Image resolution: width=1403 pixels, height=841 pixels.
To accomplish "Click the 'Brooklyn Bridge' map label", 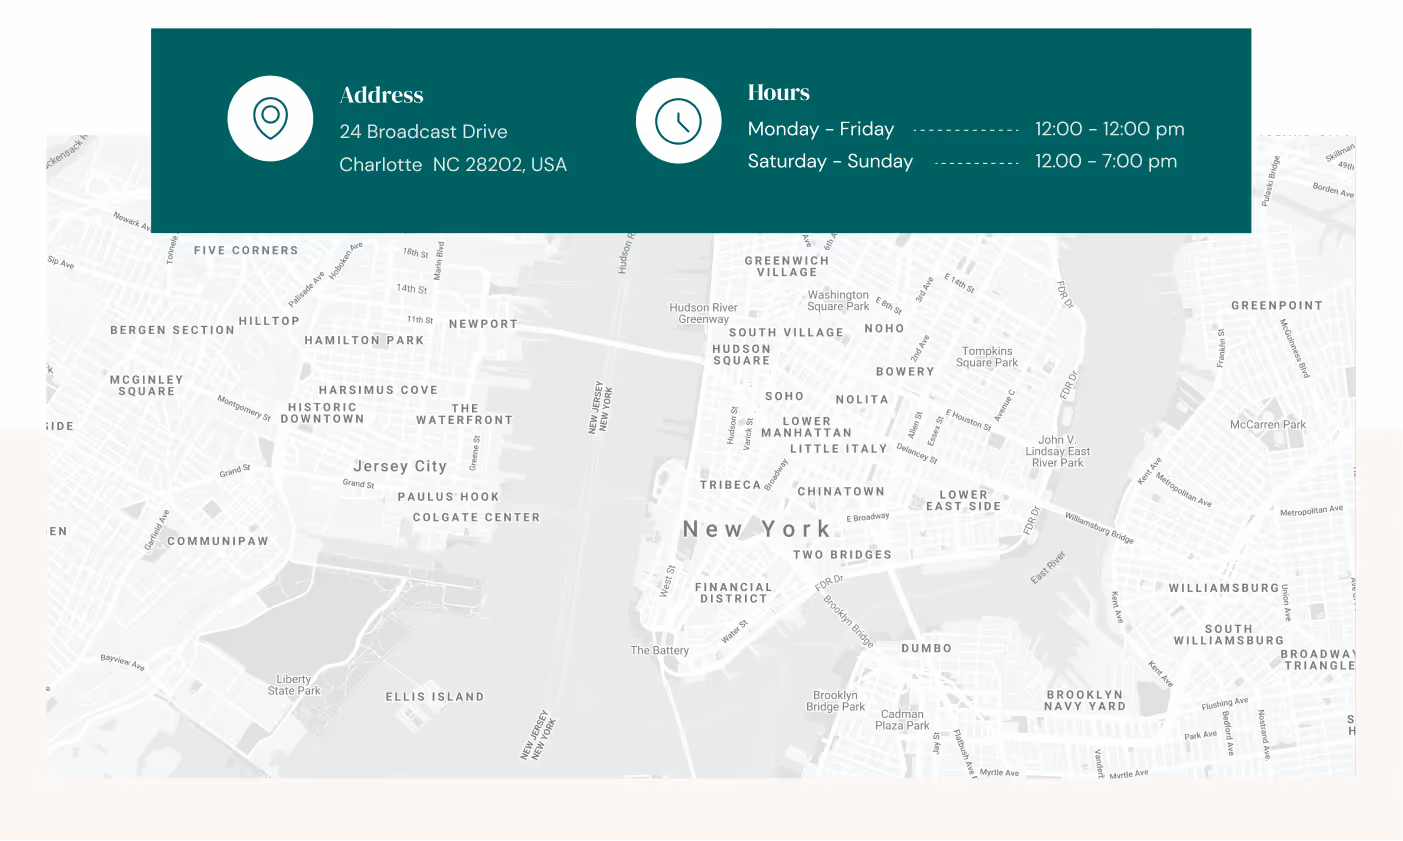I will point(849,622).
